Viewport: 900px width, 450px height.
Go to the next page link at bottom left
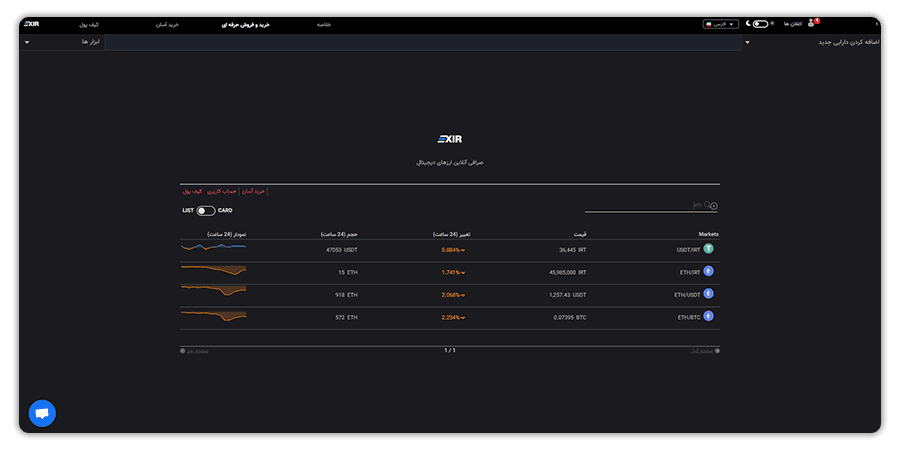point(194,351)
